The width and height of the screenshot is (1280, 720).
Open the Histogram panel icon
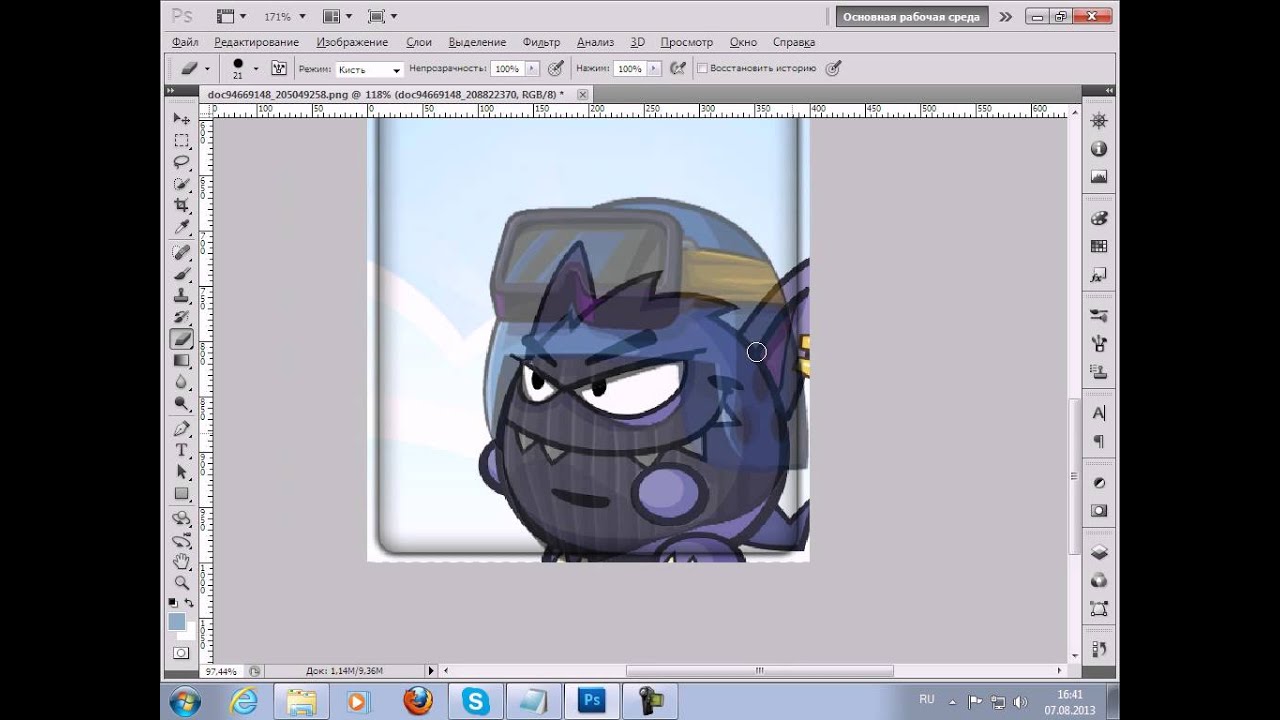pos(1099,176)
